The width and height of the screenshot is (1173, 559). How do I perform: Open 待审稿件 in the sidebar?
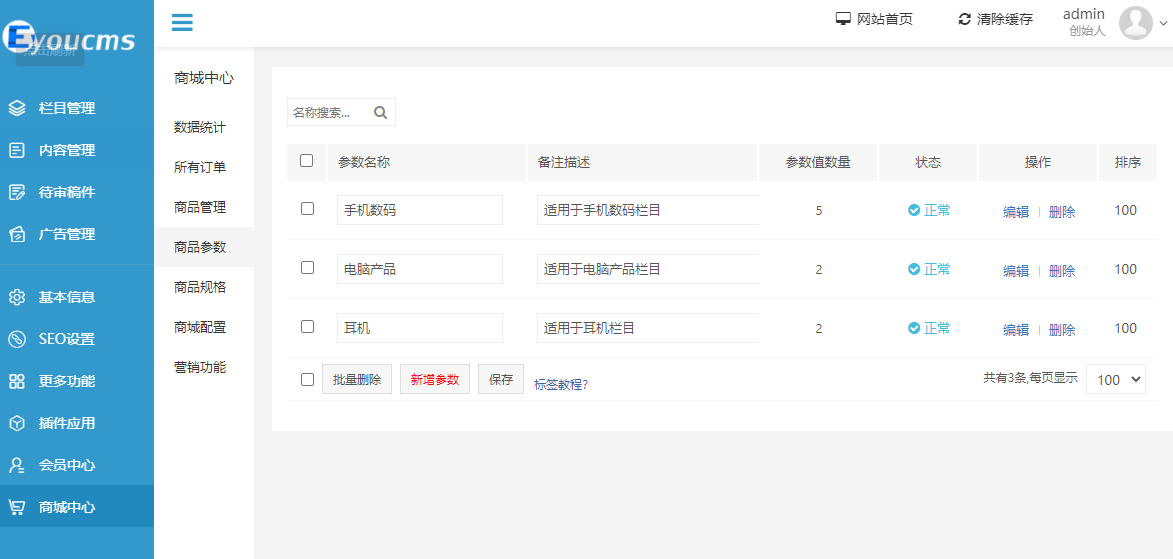tap(77, 192)
